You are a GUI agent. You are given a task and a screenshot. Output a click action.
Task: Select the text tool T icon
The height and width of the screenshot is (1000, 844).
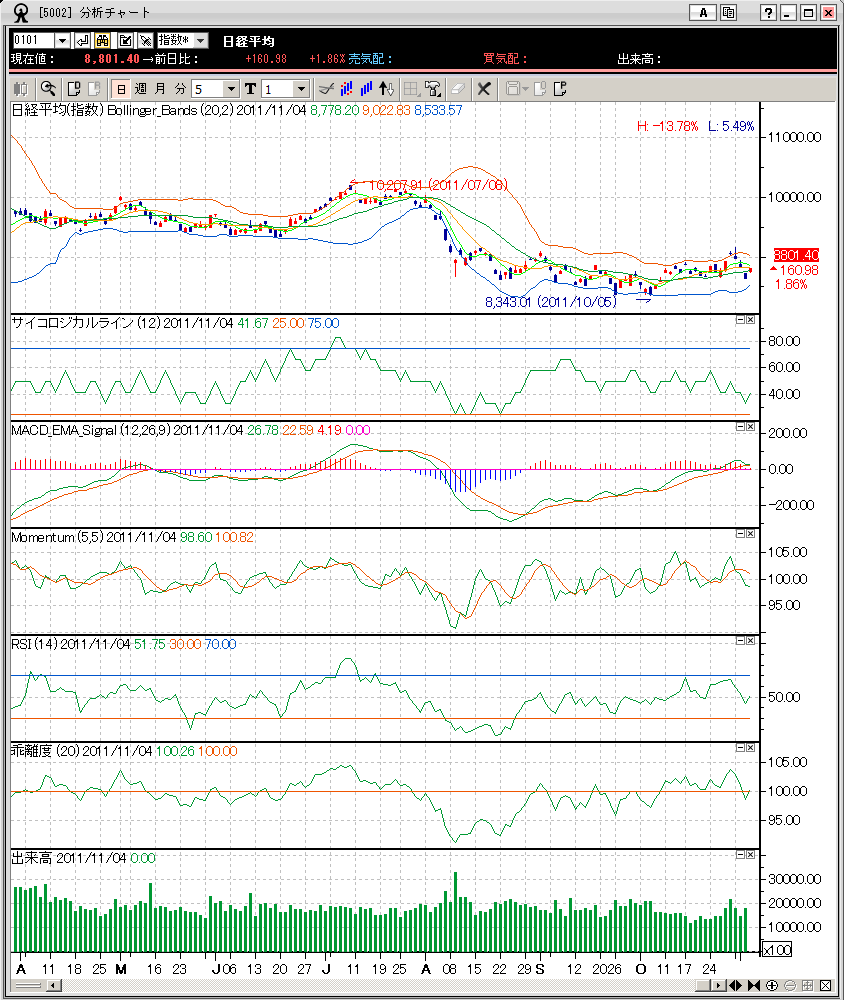click(x=250, y=88)
